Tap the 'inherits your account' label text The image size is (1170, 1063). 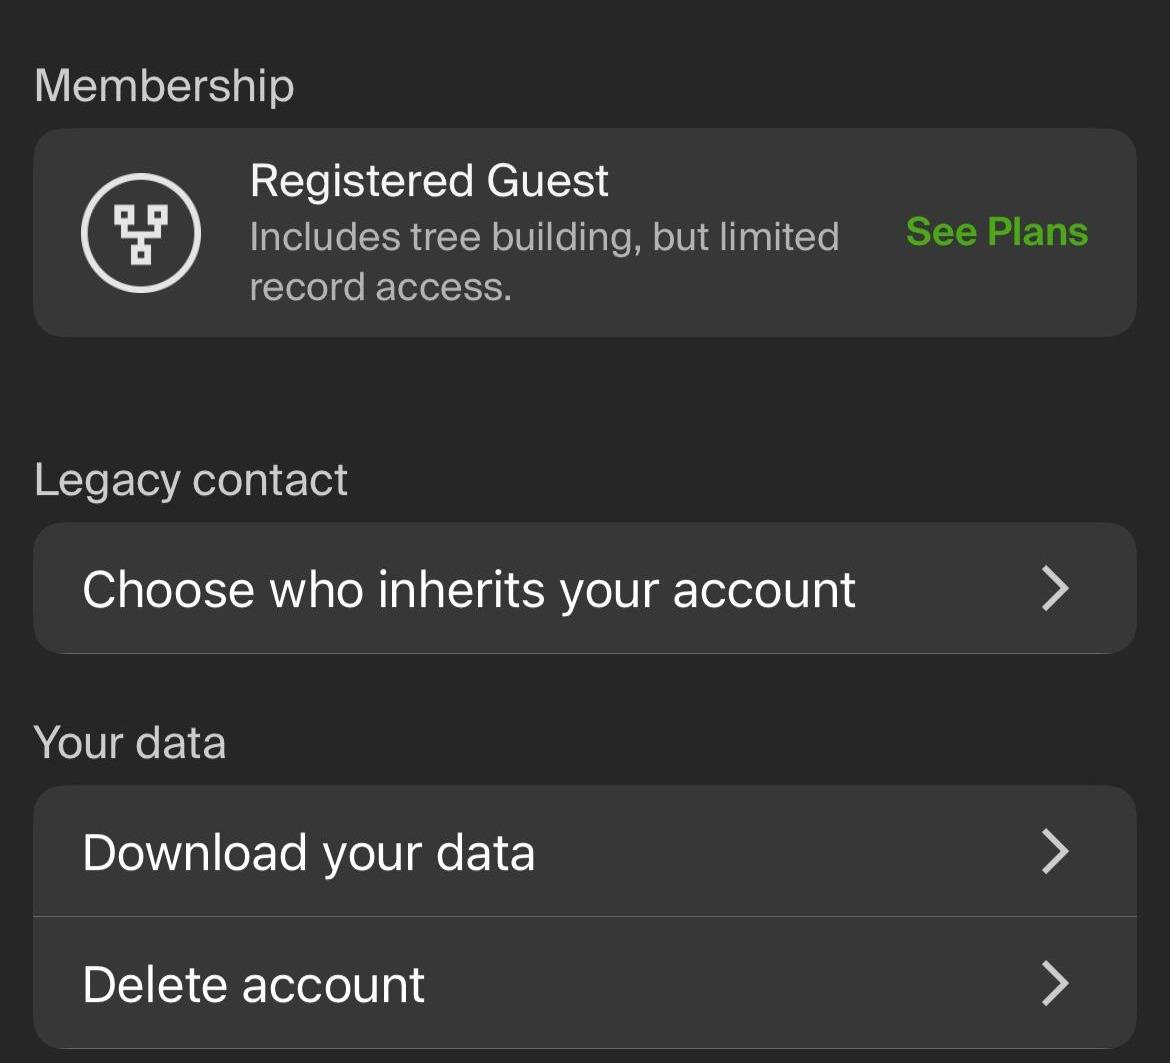coord(616,589)
